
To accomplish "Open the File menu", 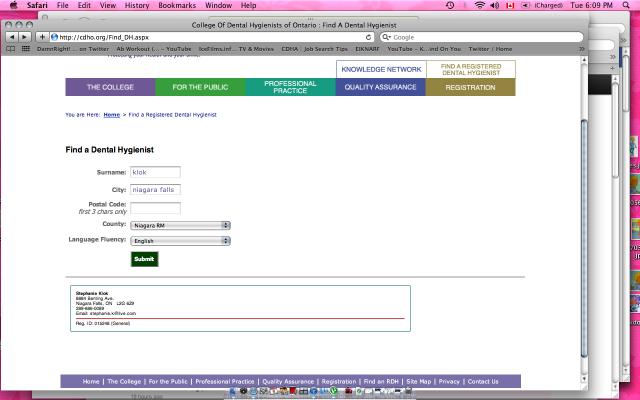I will 62,5.
